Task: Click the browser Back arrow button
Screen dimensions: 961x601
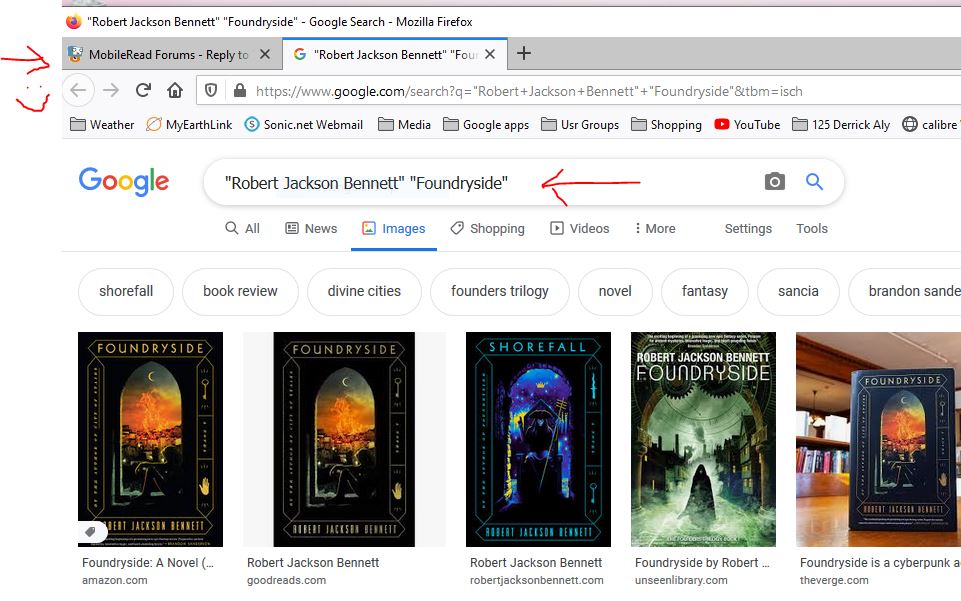Action: click(78, 91)
